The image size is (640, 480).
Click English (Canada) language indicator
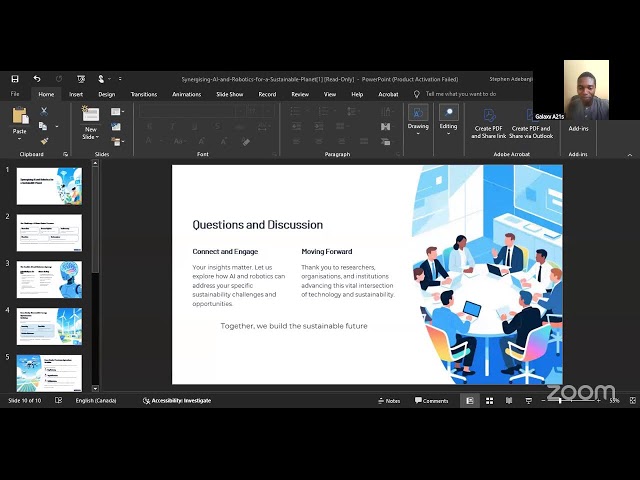click(x=96, y=401)
